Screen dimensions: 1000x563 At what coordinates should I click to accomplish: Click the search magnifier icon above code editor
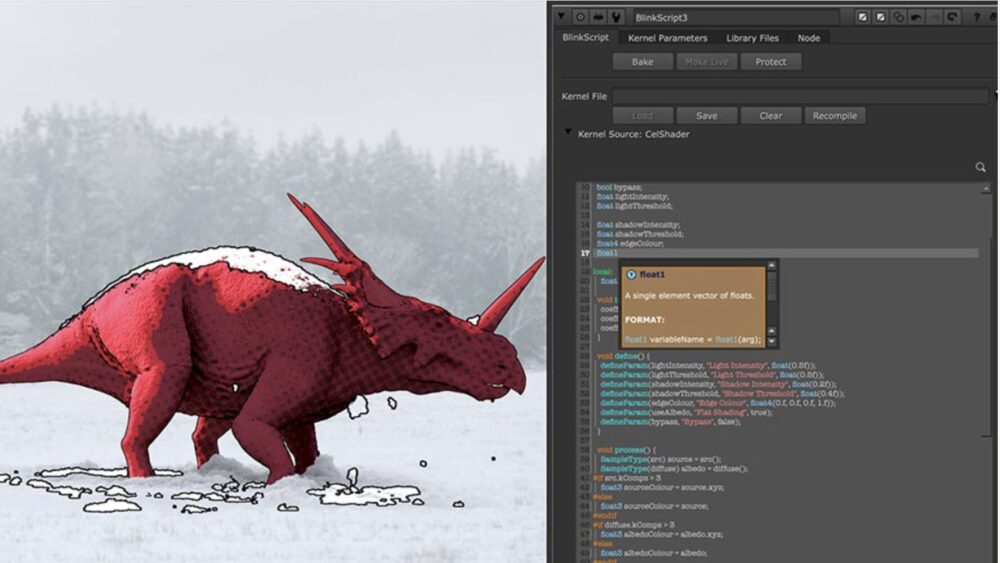click(x=980, y=167)
